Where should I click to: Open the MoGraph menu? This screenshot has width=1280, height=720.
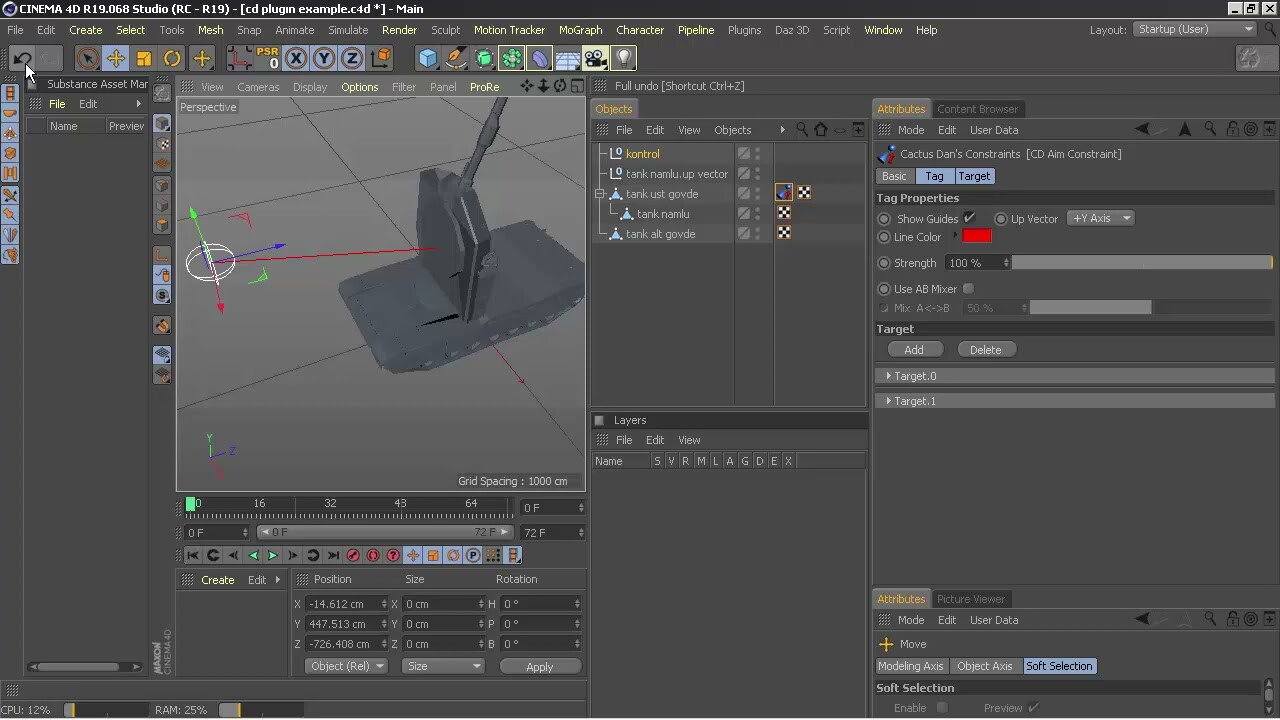point(580,30)
